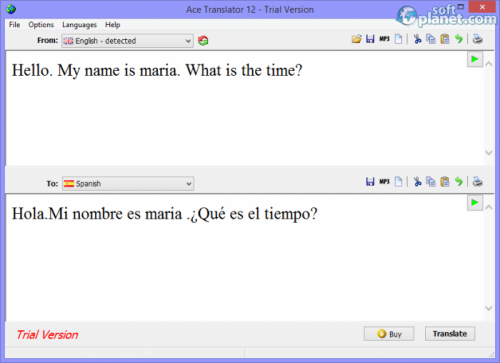Open the Help menu
This screenshot has height=363, width=500.
[x=113, y=25]
